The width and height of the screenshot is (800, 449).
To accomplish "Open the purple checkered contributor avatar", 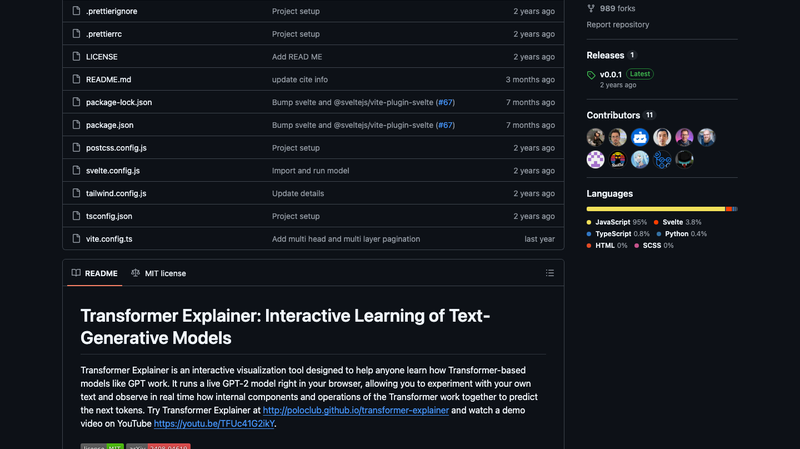I will [x=595, y=160].
